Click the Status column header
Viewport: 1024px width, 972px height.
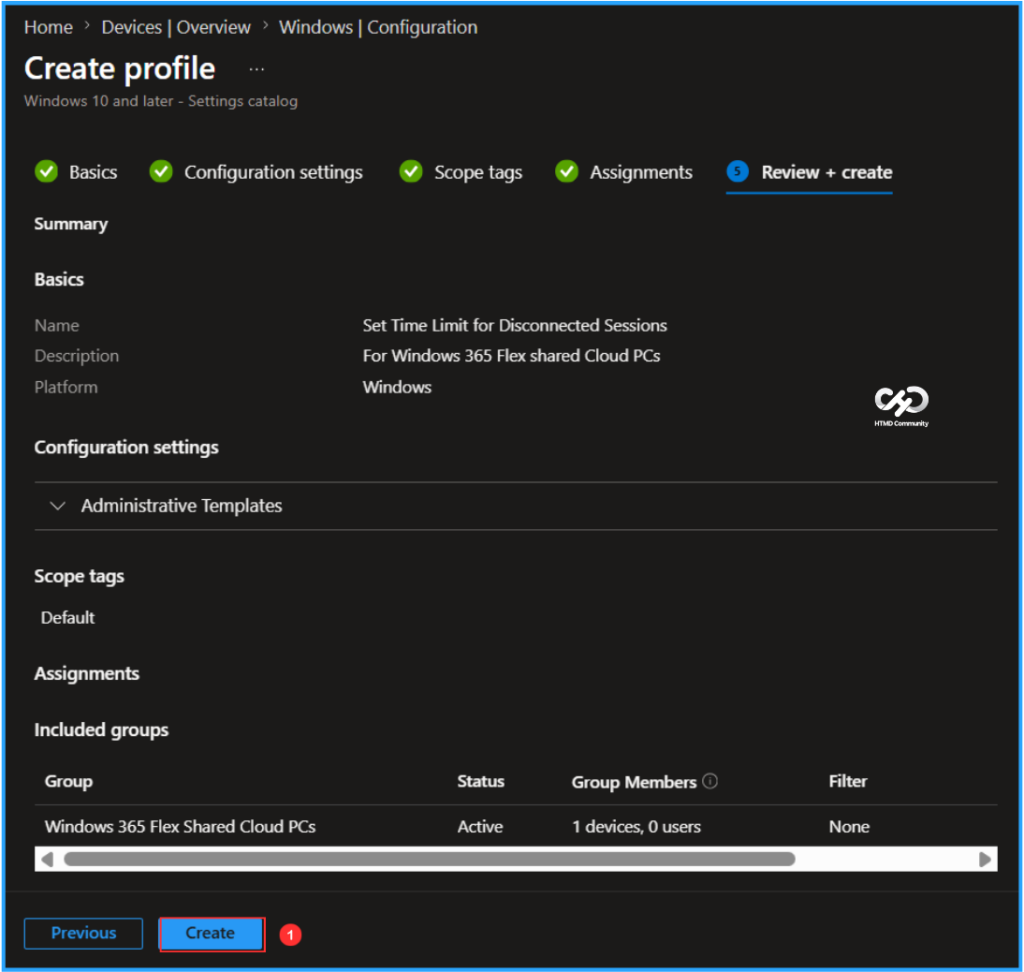[481, 782]
